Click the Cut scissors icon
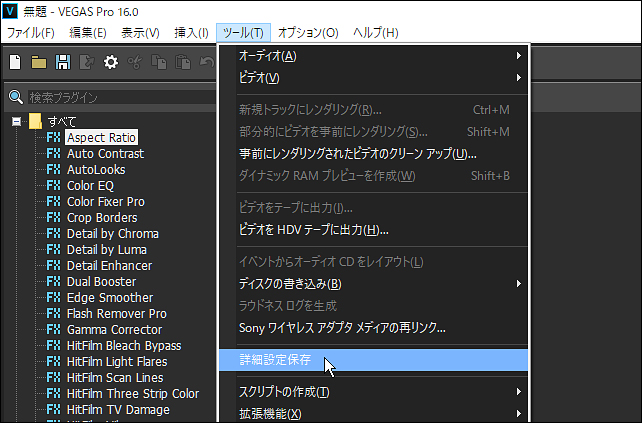 coord(135,62)
